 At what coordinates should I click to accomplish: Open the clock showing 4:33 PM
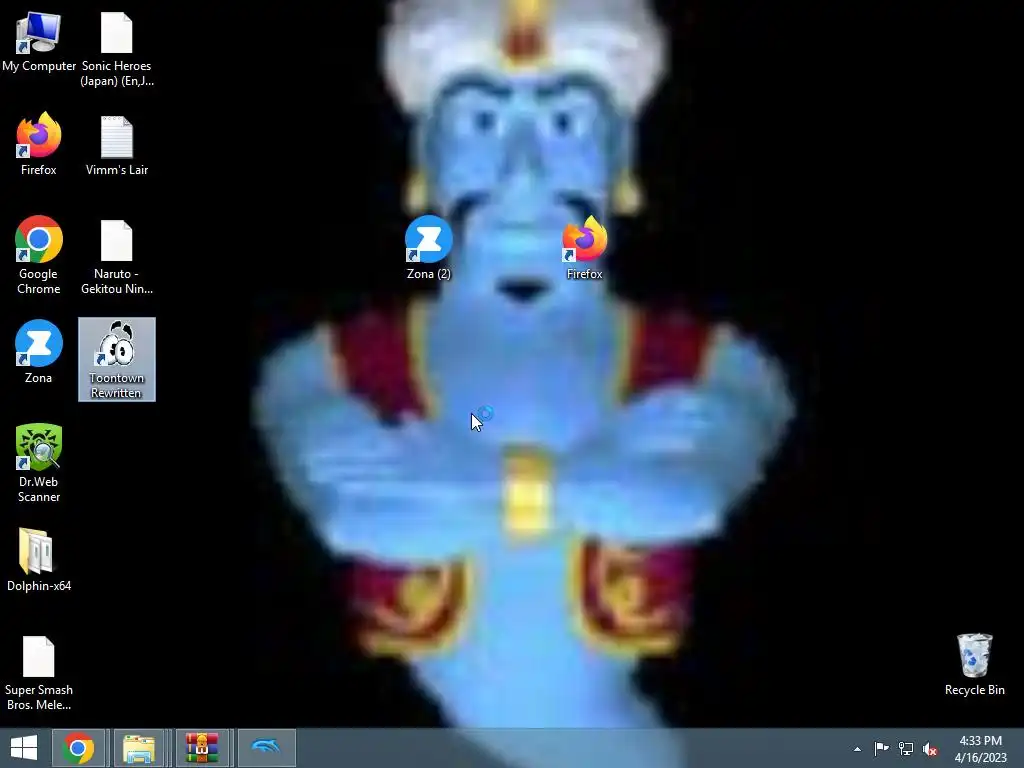tap(980, 748)
